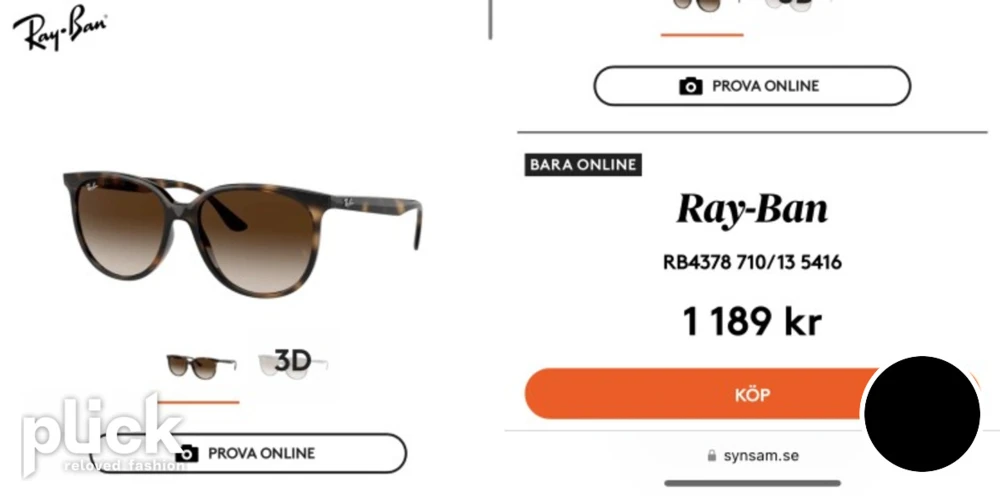Click the BARA ONLINE badge
1000x496 pixels.
pyautogui.click(x=583, y=164)
